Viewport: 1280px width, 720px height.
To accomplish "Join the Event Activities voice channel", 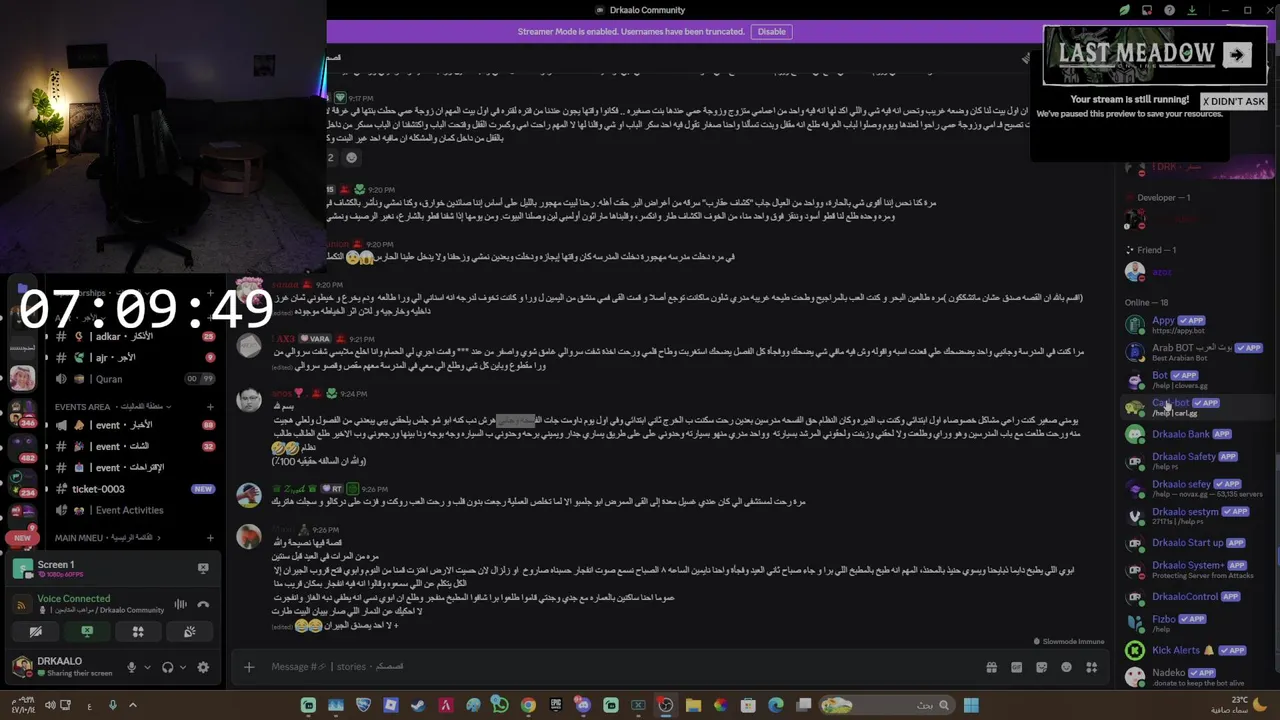I will coord(136,510).
